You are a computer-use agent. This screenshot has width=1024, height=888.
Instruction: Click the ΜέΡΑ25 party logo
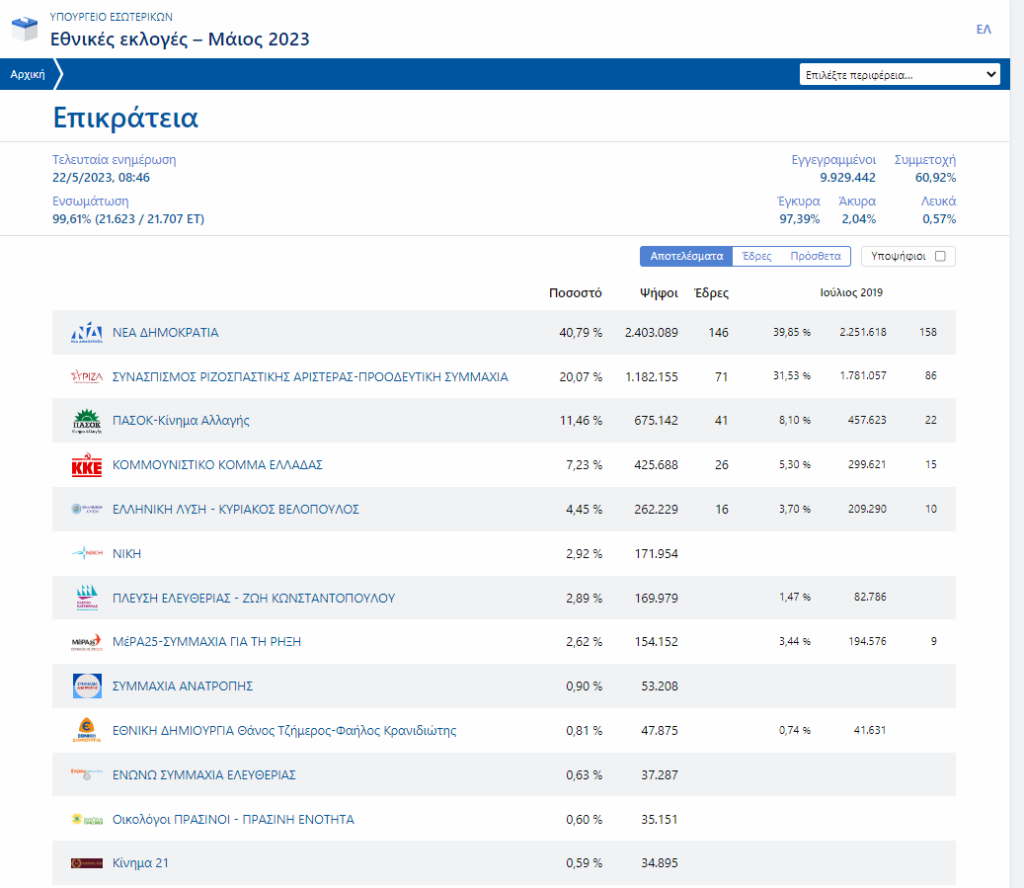[87, 642]
